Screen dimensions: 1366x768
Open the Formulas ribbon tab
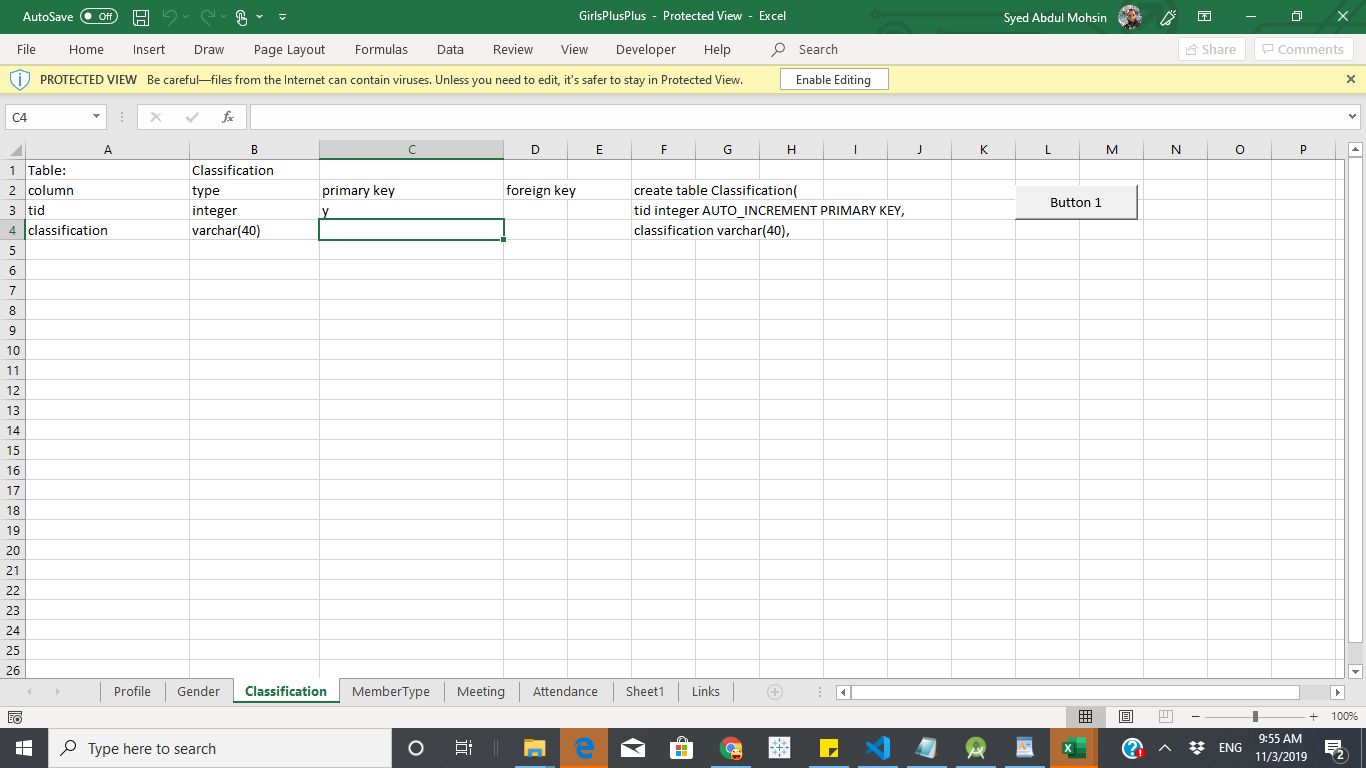(x=381, y=49)
